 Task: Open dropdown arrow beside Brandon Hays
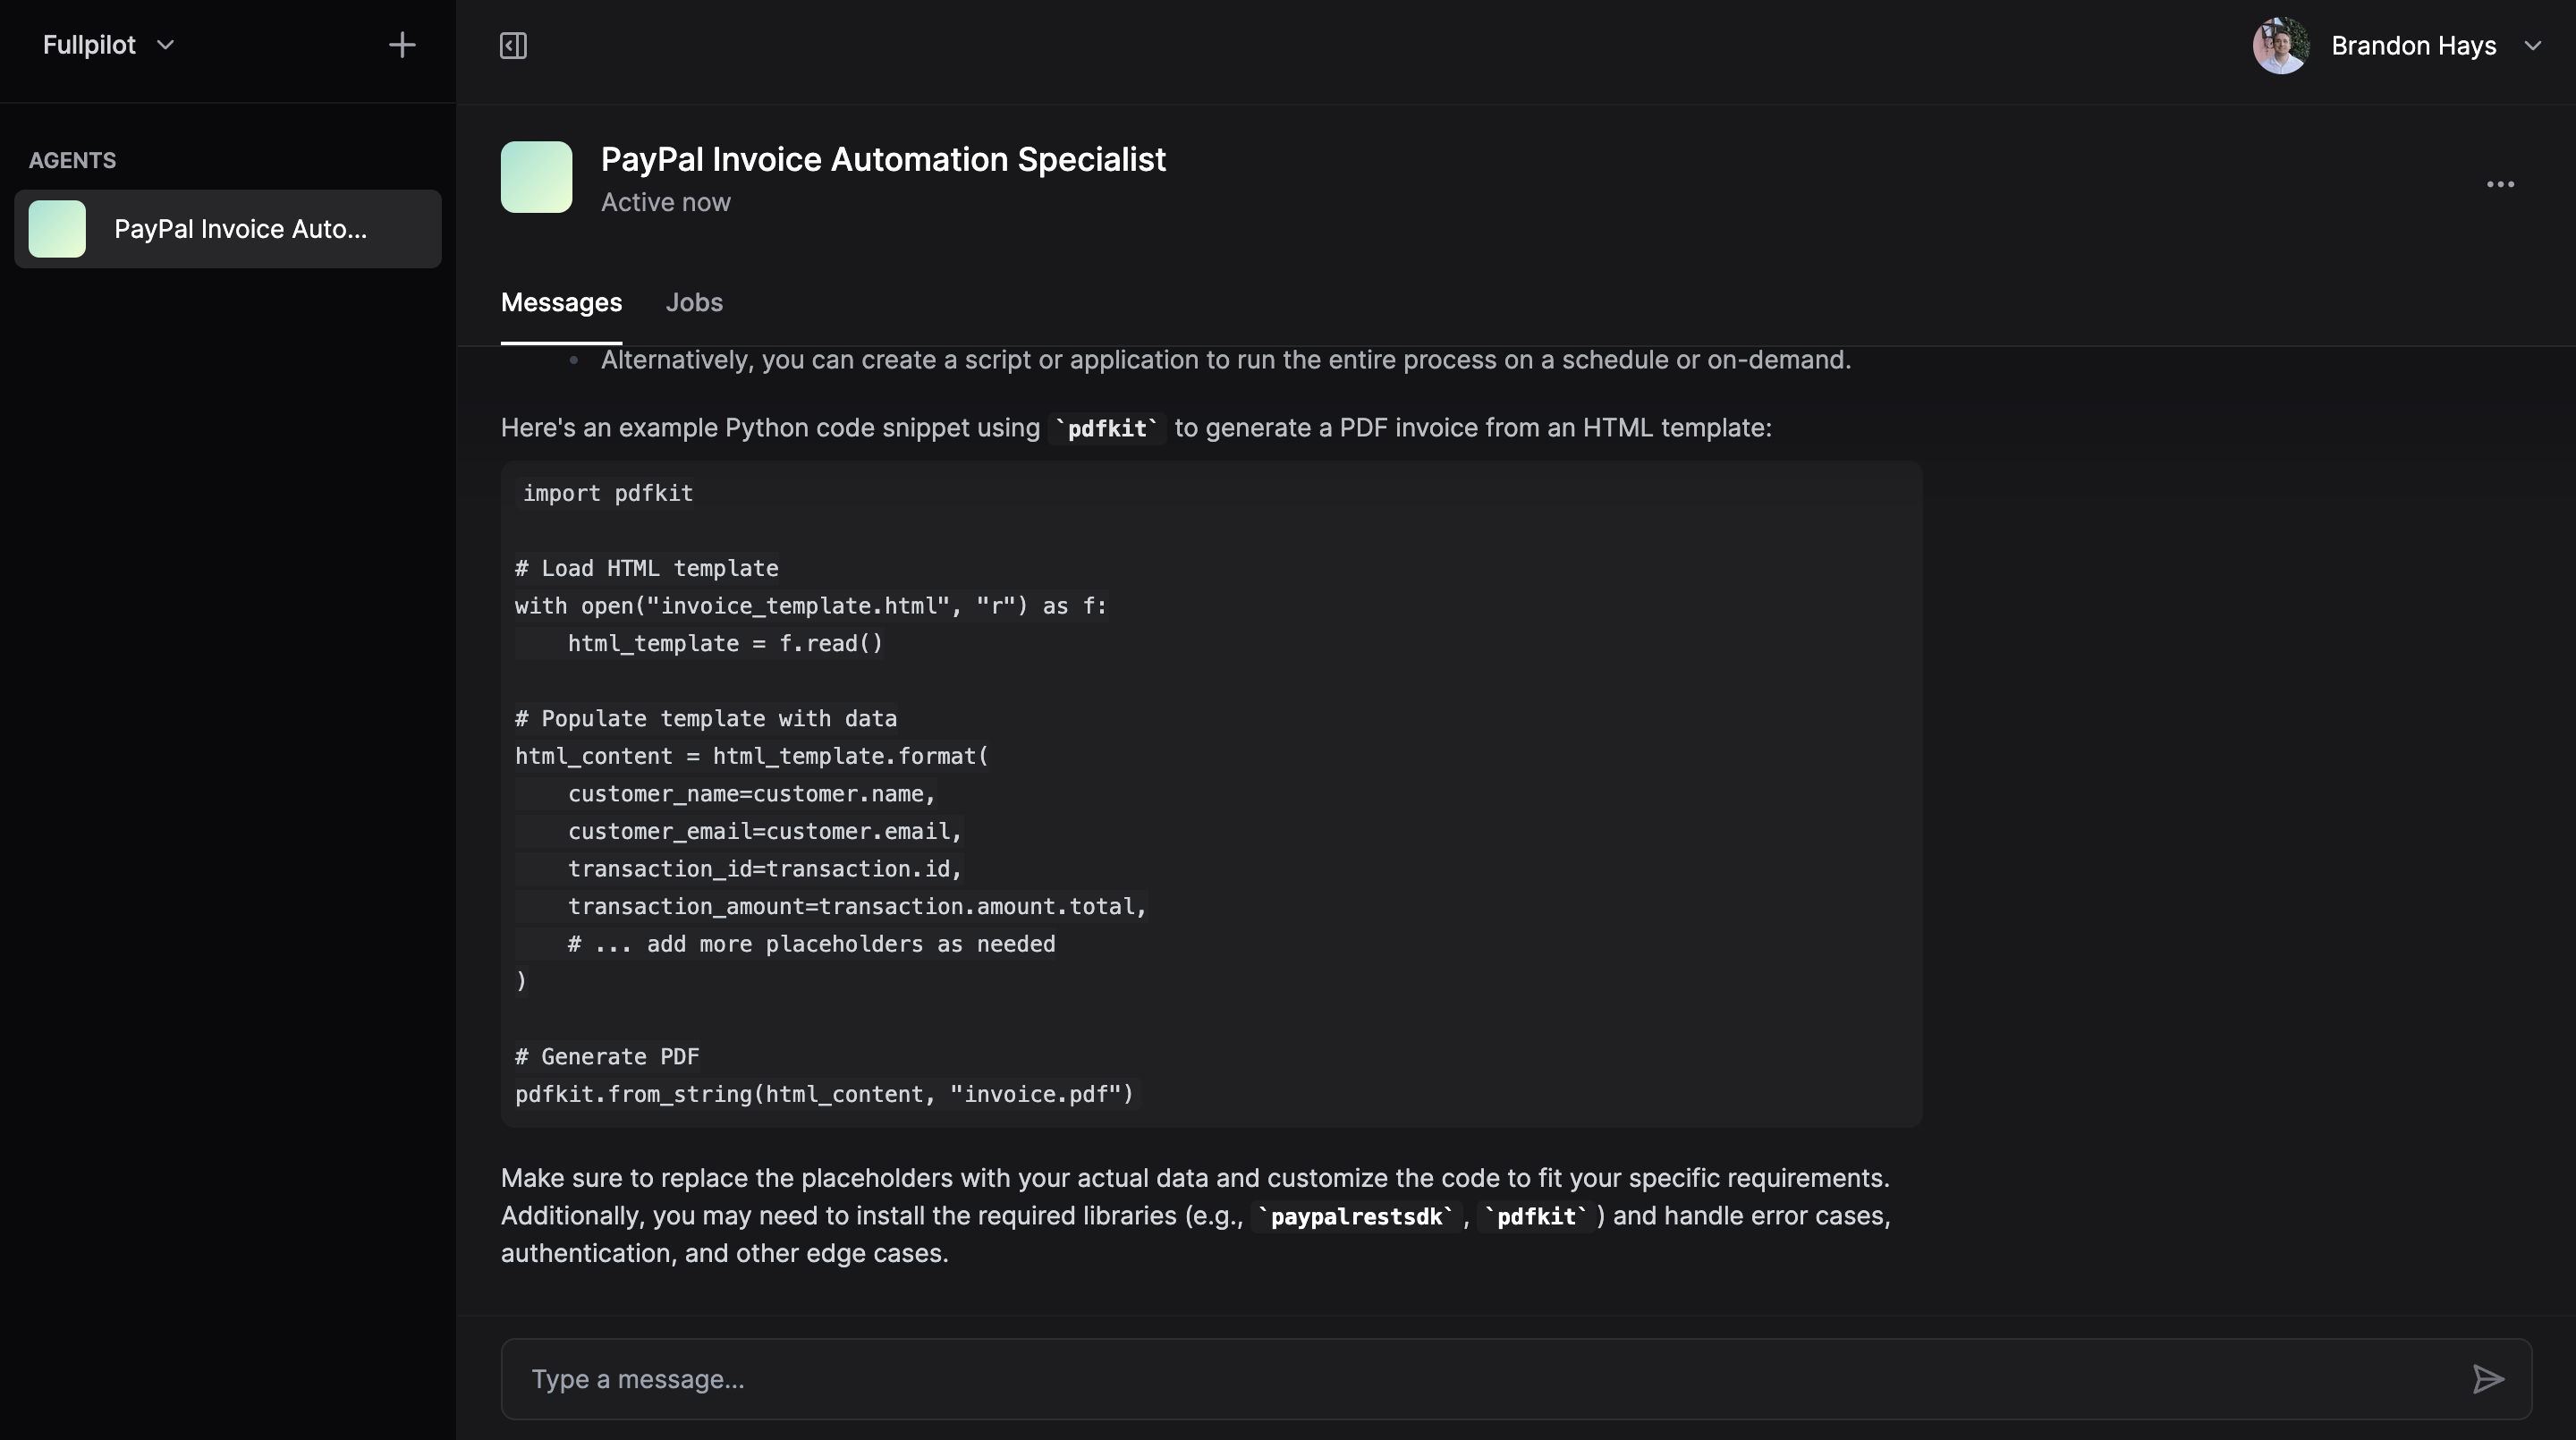tap(2533, 46)
